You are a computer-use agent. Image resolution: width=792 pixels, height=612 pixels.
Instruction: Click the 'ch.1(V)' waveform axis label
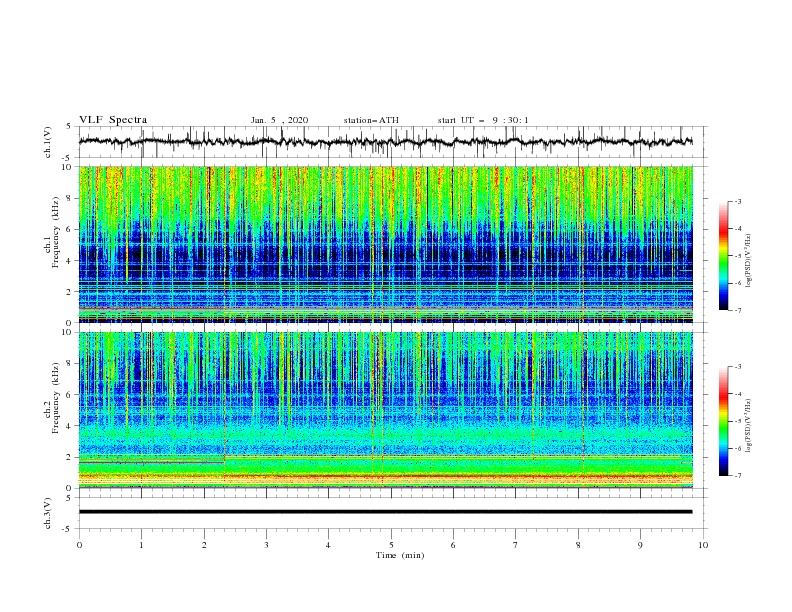click(48, 142)
